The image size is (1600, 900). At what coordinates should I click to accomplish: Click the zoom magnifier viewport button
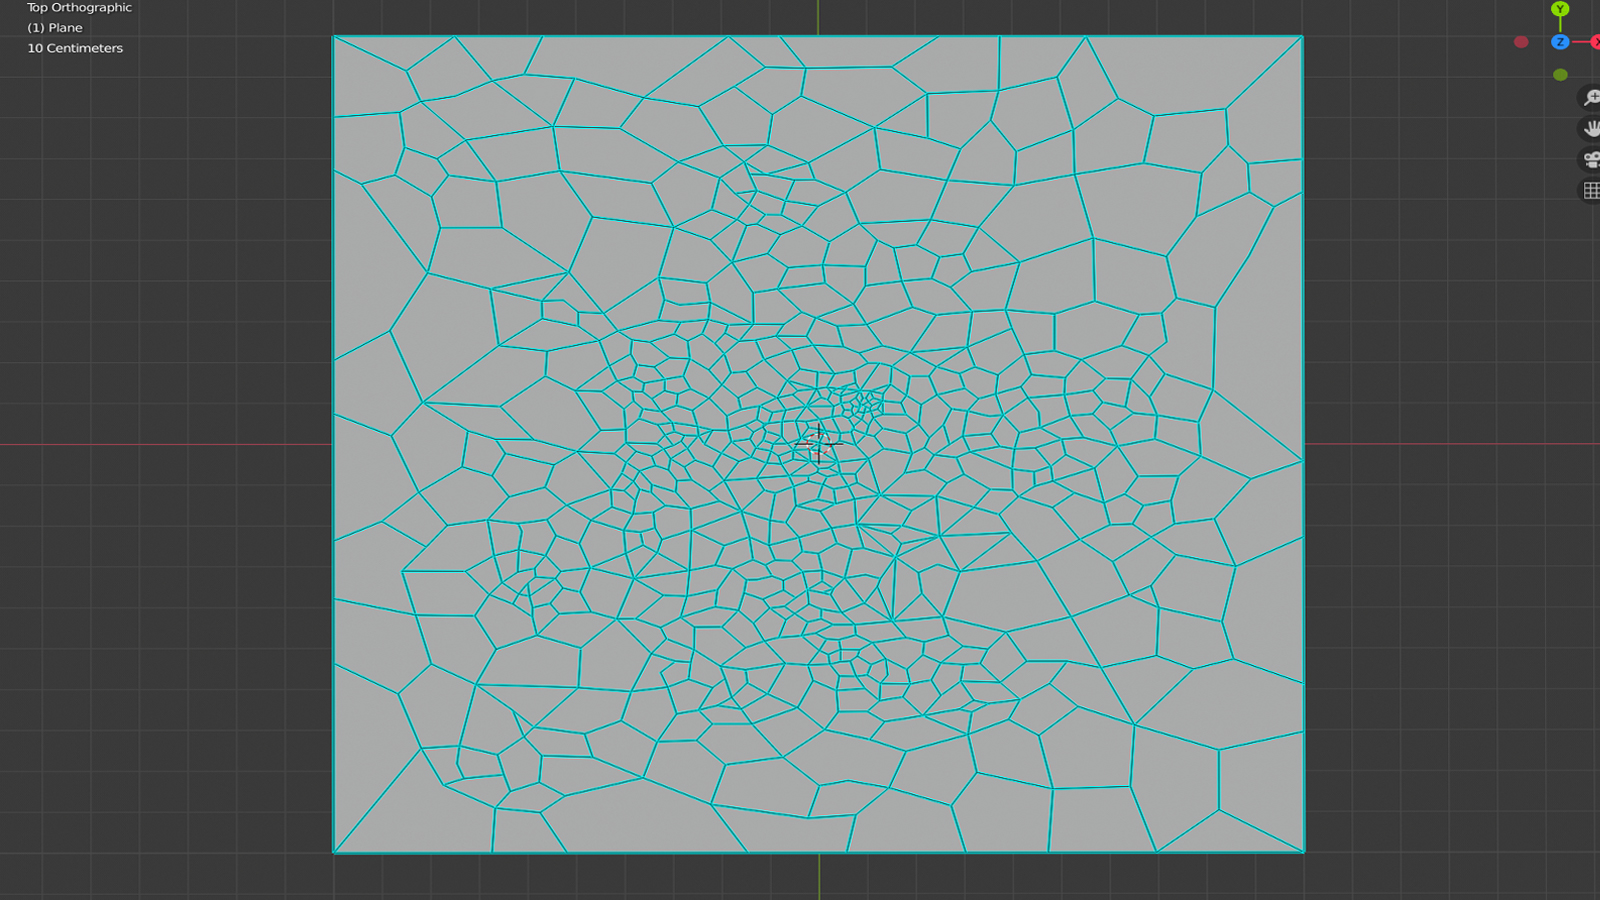1590,98
